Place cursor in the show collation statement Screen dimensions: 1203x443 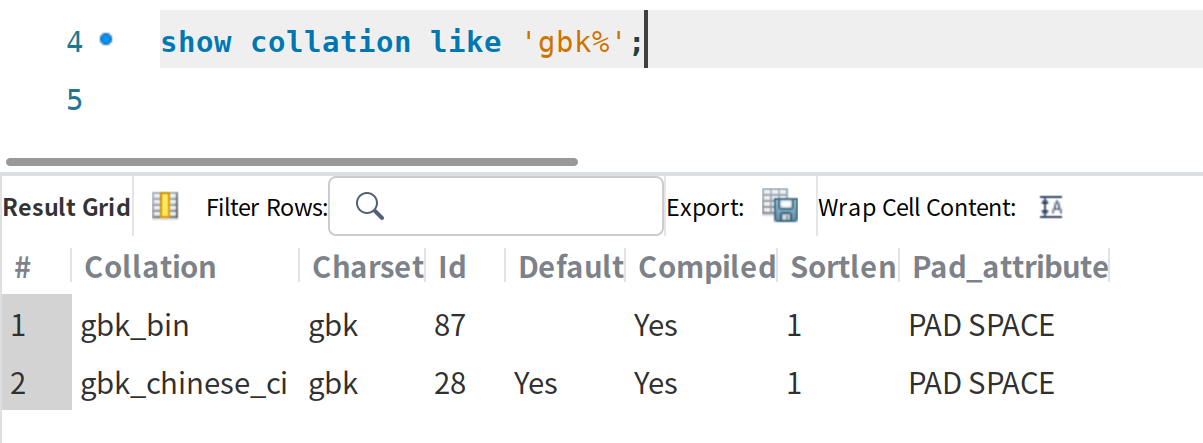(400, 42)
